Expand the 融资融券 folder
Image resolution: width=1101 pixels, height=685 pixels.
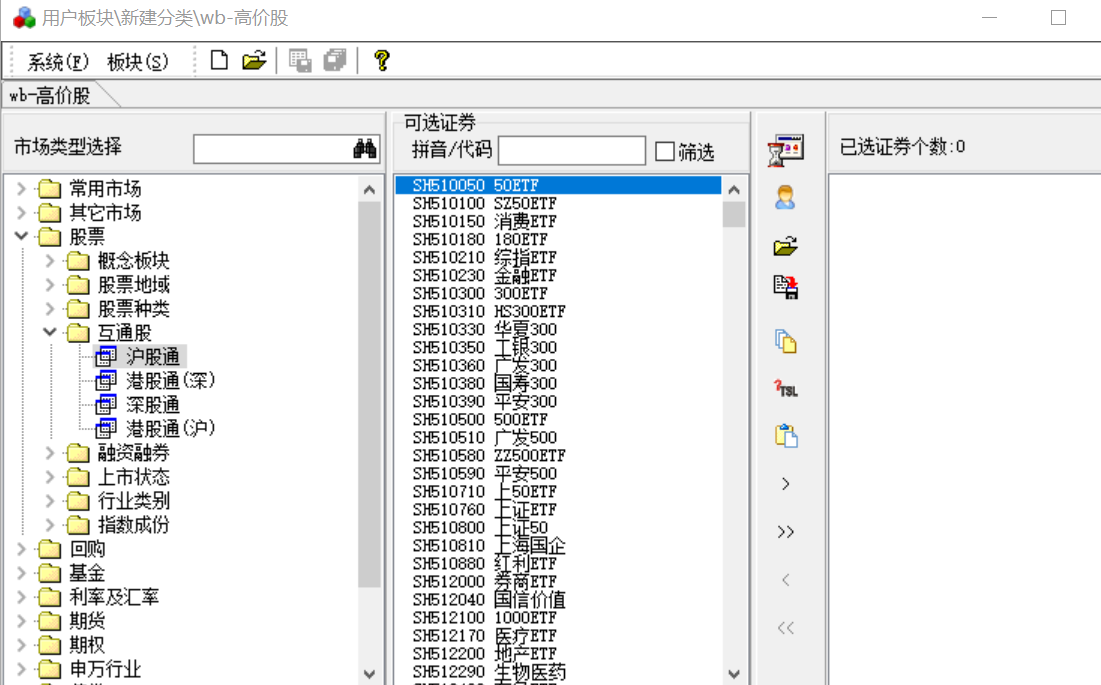click(x=49, y=453)
